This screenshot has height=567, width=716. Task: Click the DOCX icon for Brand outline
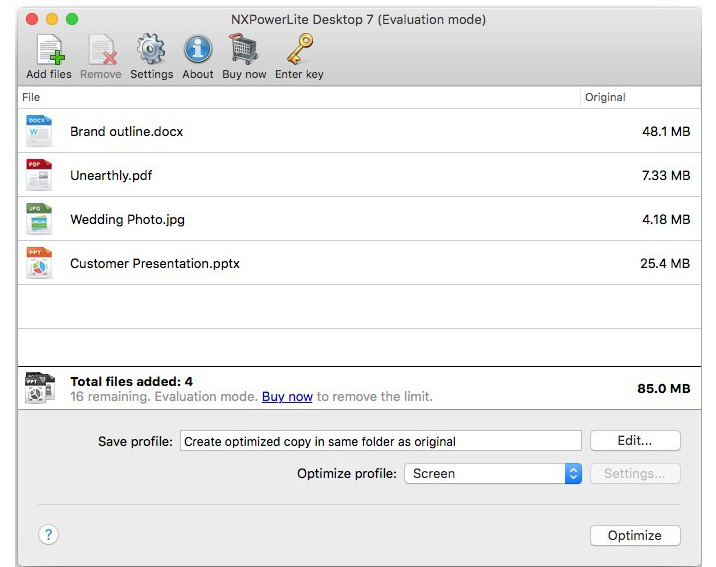[x=39, y=131]
